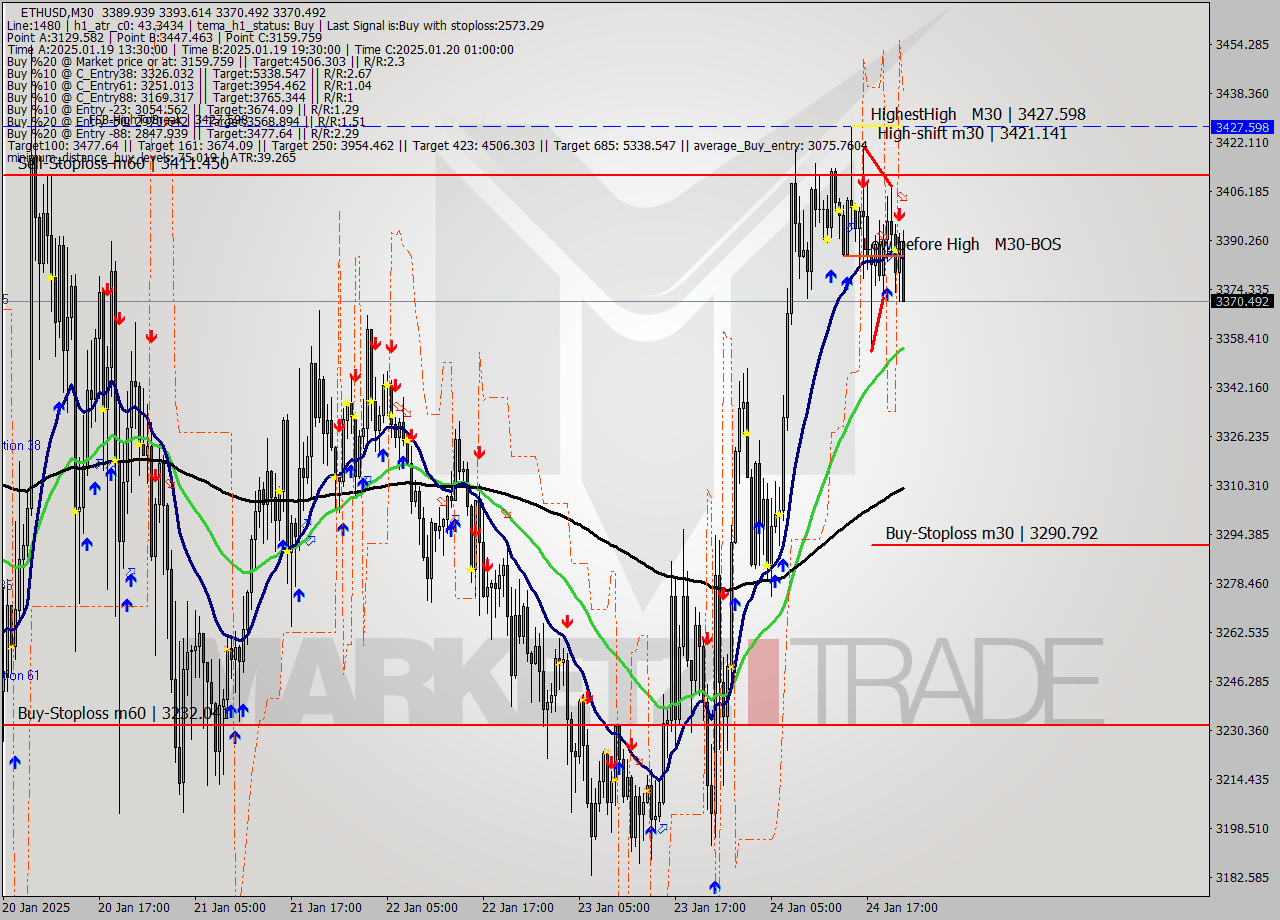This screenshot has width=1280, height=920.
Task: Click the 3294.385 price axis value
Action: pos(1241,534)
